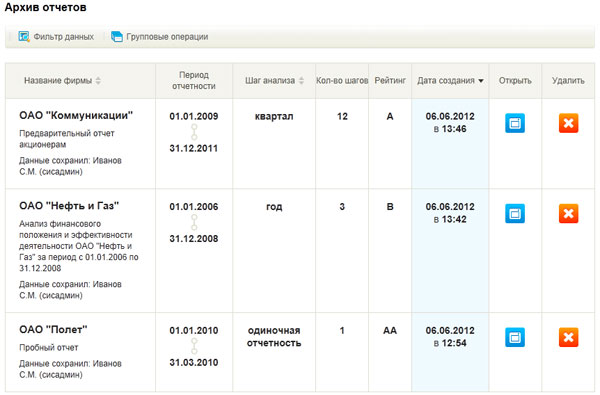Select the ОАО "Полет" firm name
Screen dimensions: 600x395
point(53,330)
